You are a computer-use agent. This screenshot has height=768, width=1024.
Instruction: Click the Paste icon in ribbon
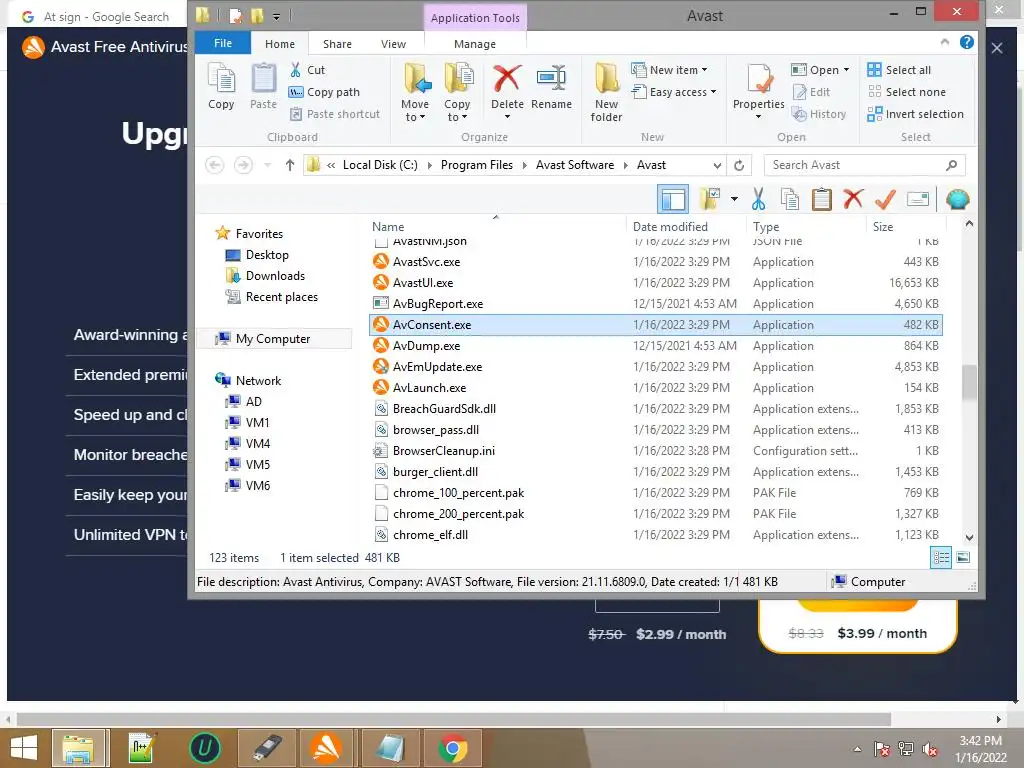(263, 86)
